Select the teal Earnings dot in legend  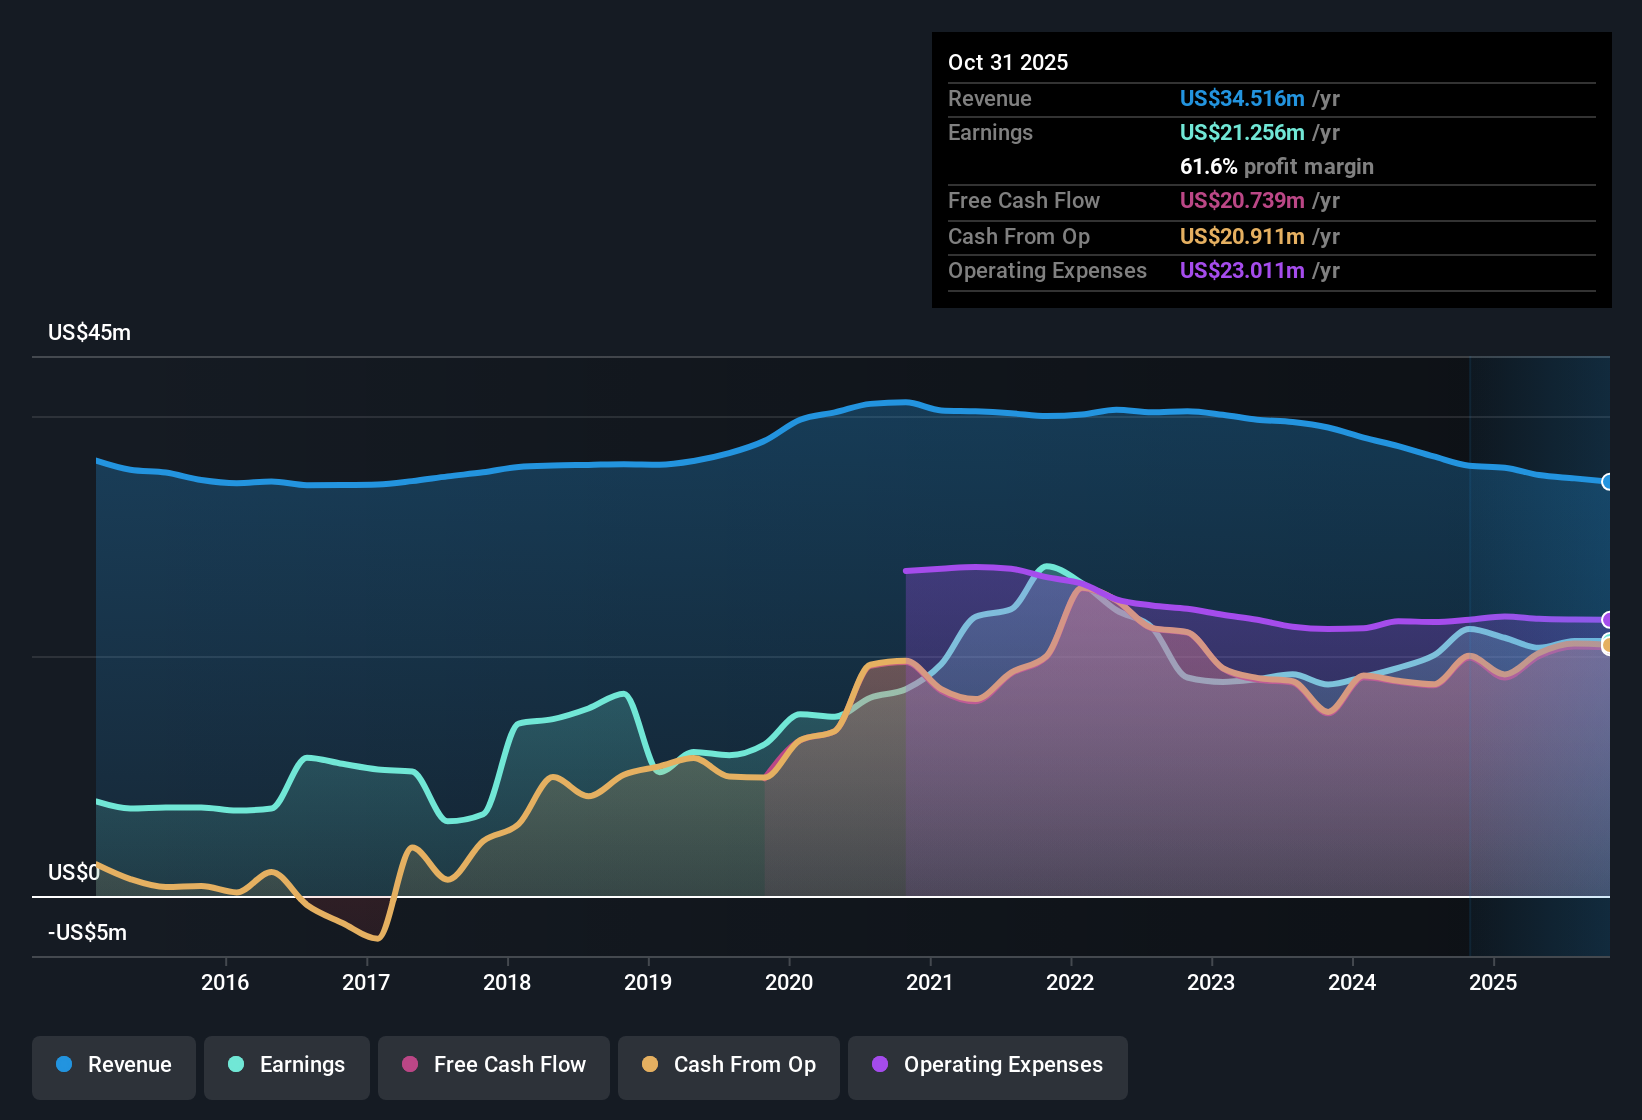click(x=235, y=1065)
